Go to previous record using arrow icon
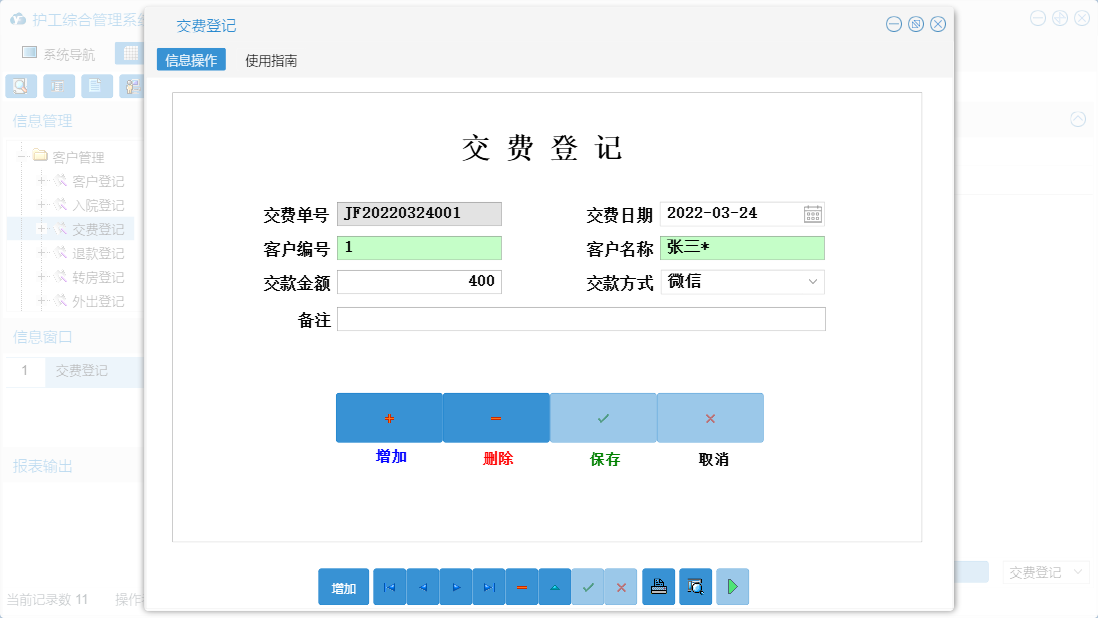The height and width of the screenshot is (618, 1098). [422, 587]
